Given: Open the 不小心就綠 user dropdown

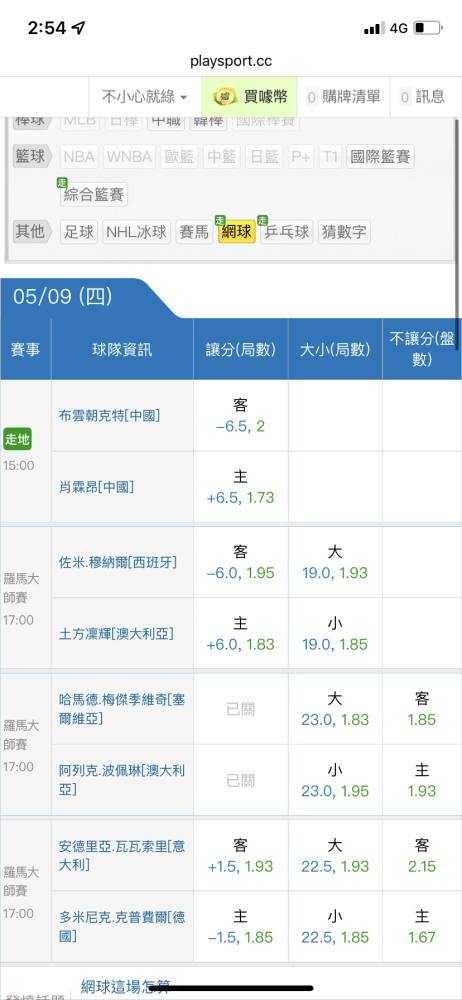Looking at the screenshot, I should click(x=145, y=97).
